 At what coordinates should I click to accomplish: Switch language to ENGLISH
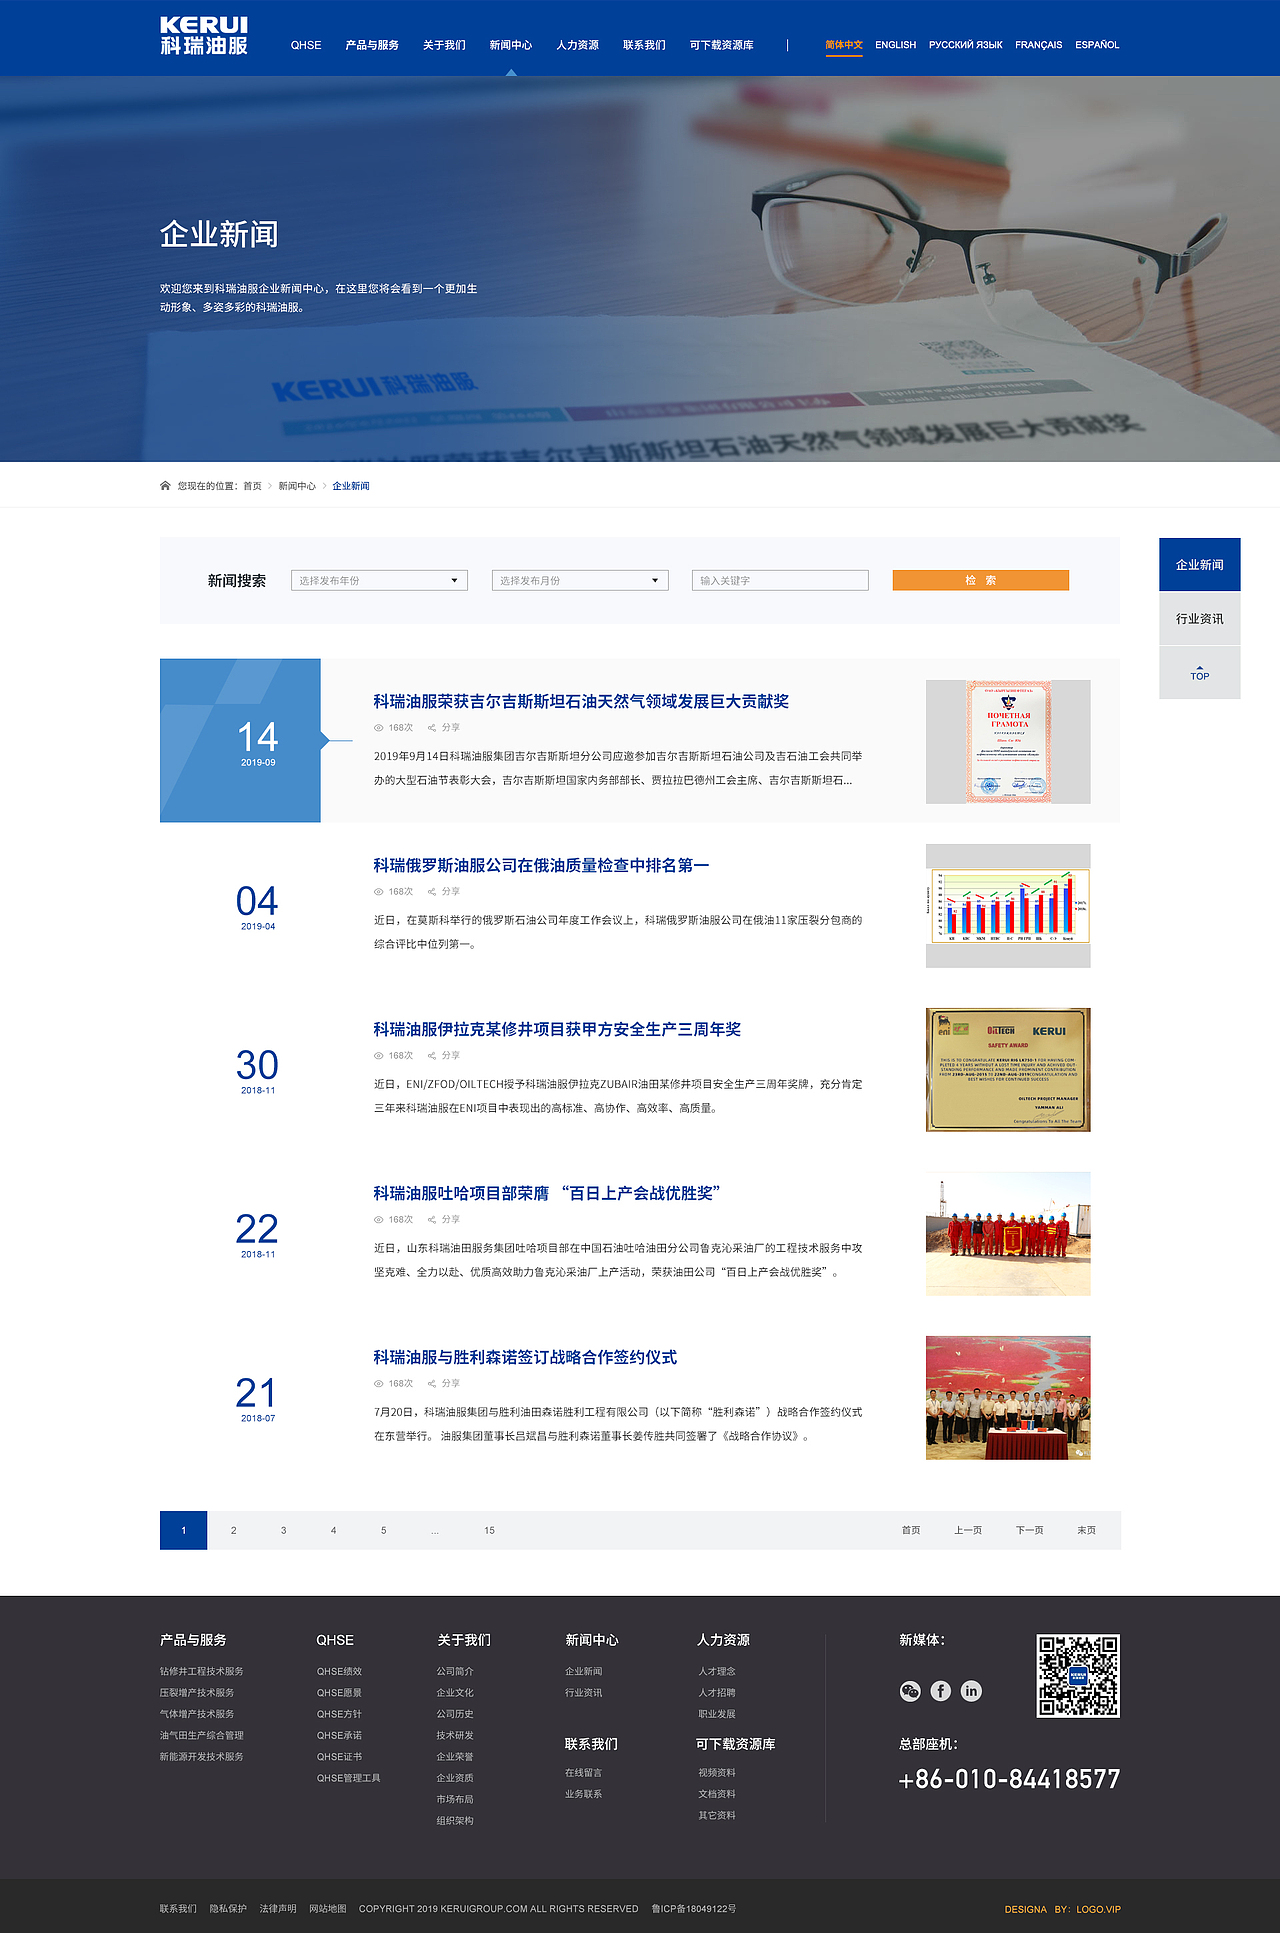coord(895,45)
